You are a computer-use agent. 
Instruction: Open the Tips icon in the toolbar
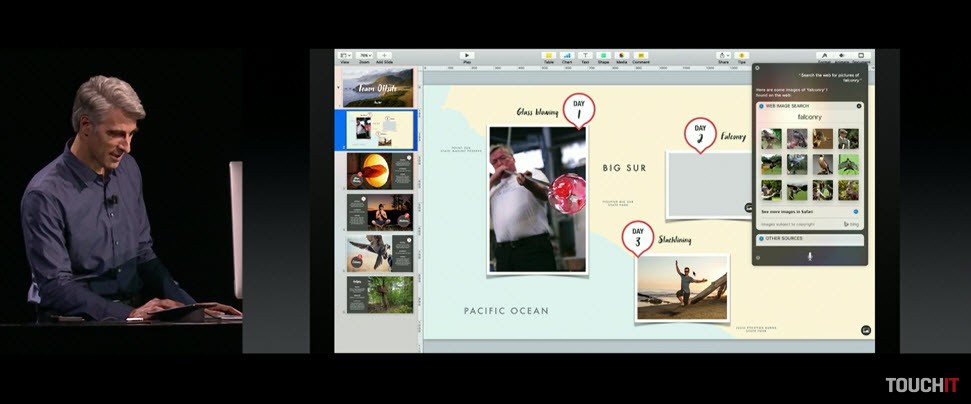point(741,56)
